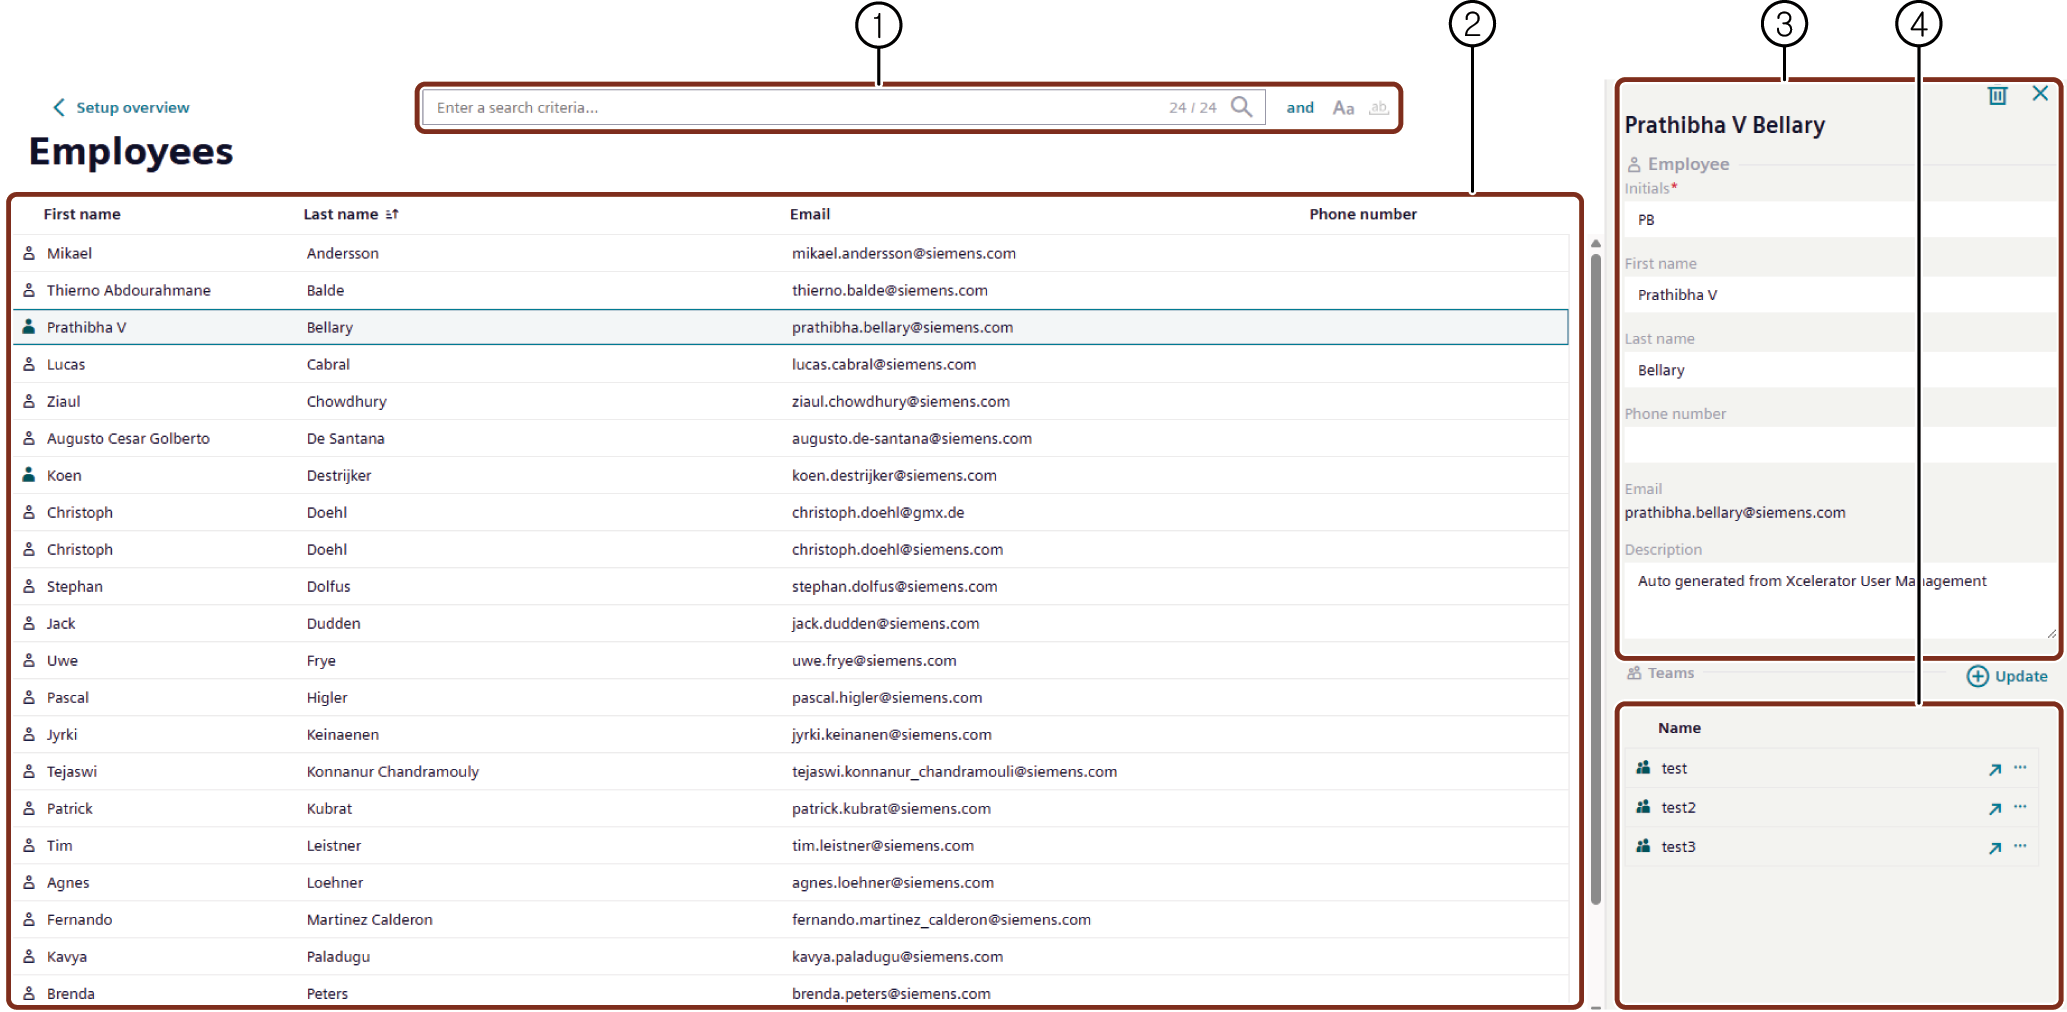Toggle whole word match option

point(1379,108)
